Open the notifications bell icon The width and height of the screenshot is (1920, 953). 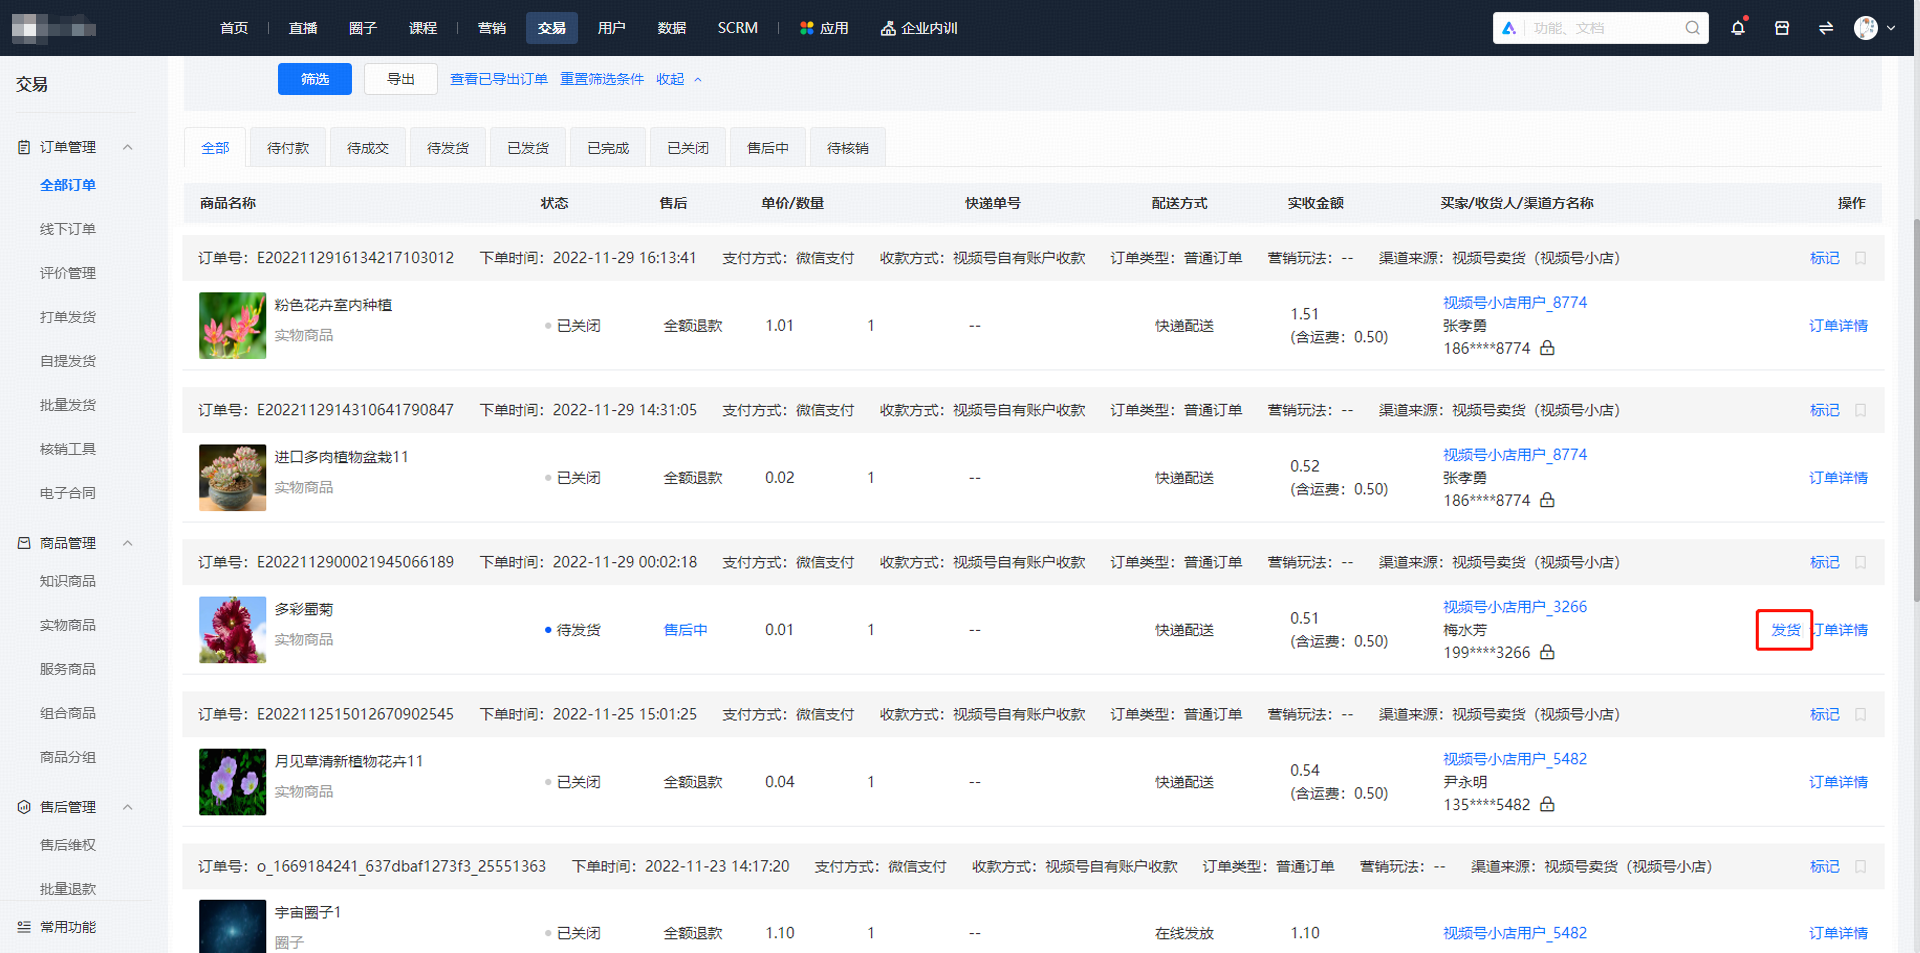click(1738, 28)
